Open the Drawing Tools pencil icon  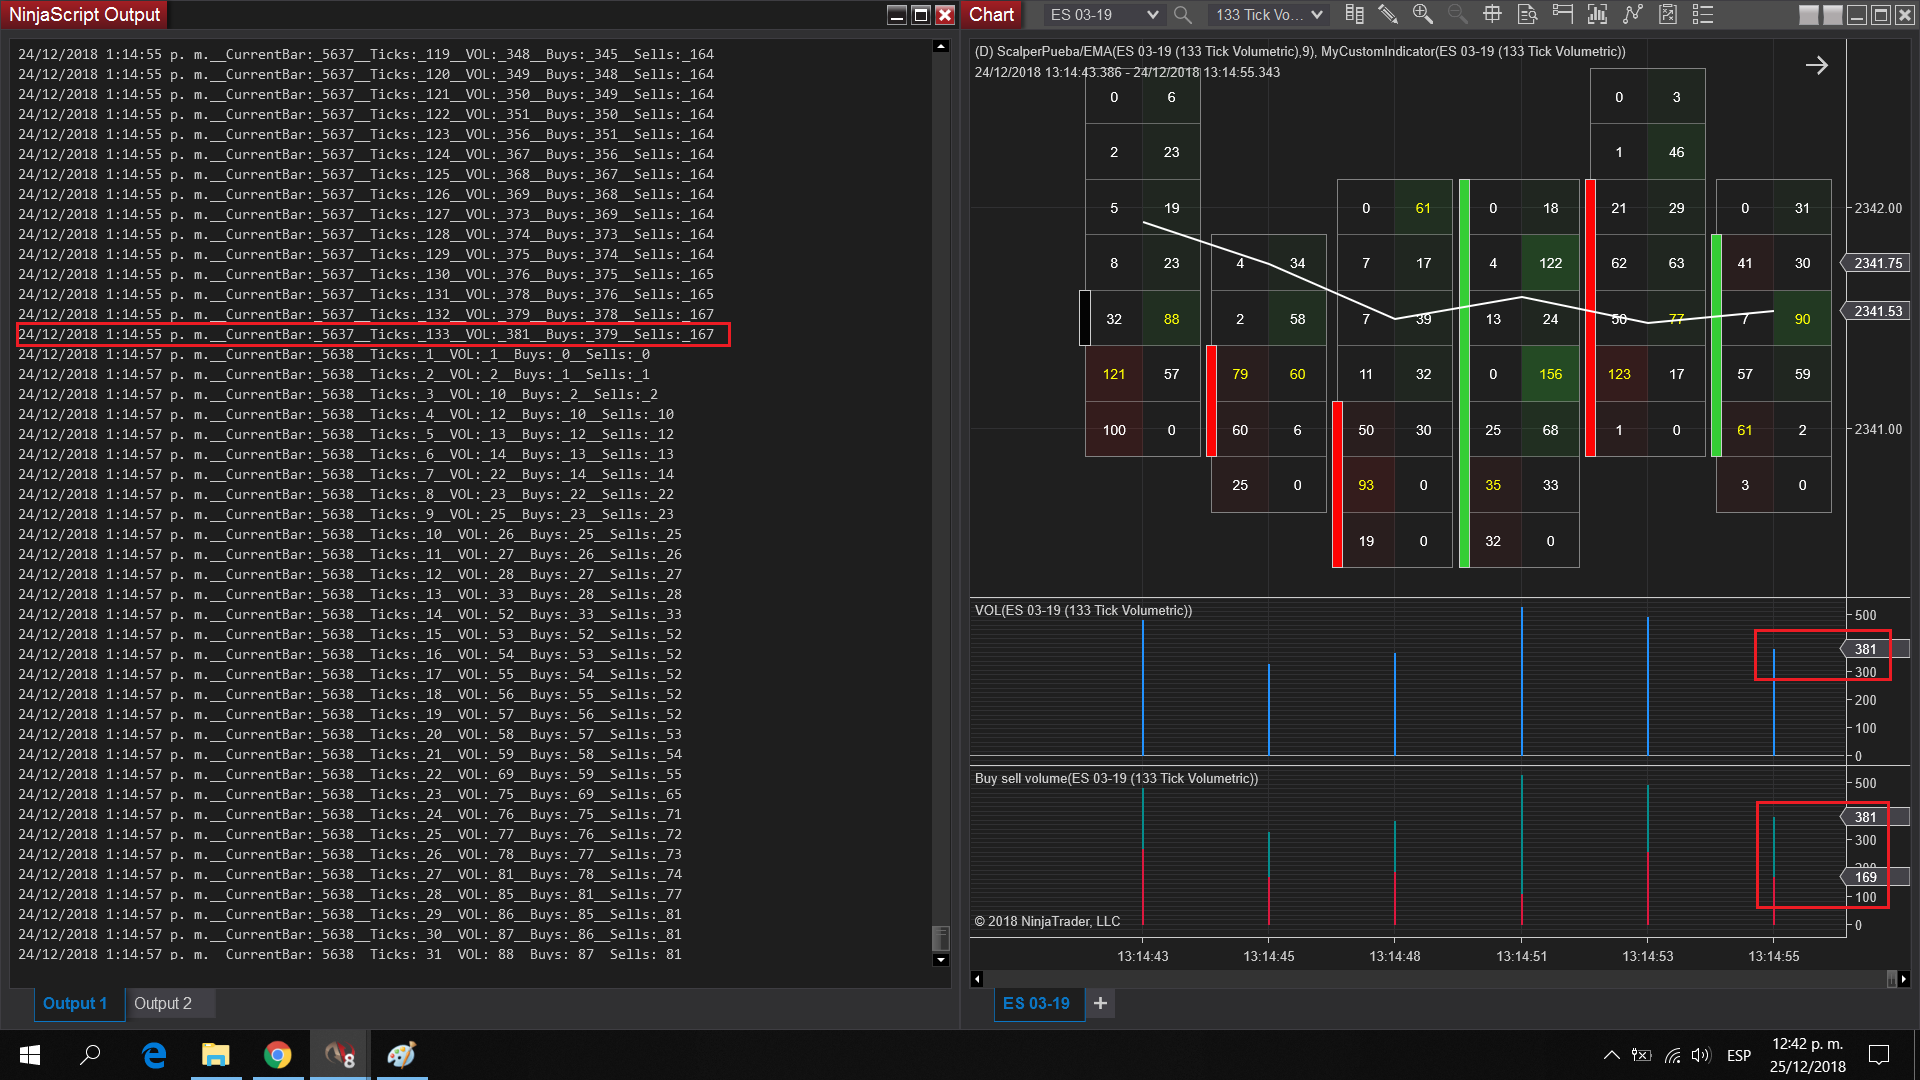pyautogui.click(x=1388, y=15)
